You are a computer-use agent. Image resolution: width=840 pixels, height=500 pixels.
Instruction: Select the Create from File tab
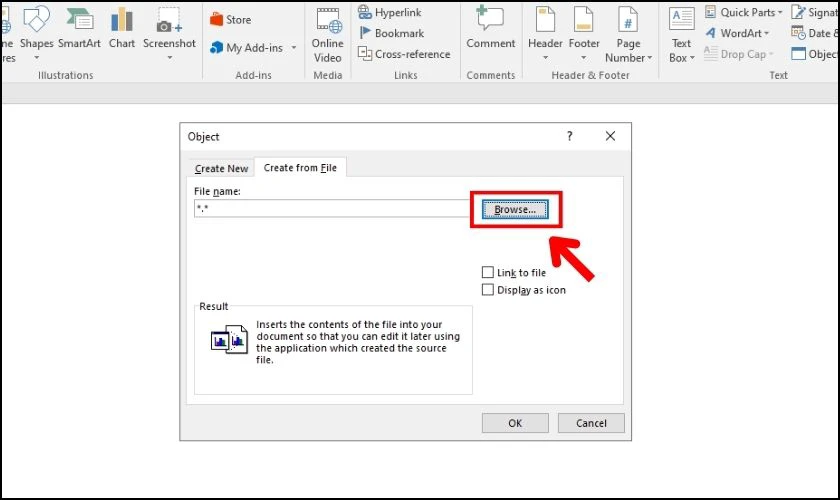coord(300,168)
